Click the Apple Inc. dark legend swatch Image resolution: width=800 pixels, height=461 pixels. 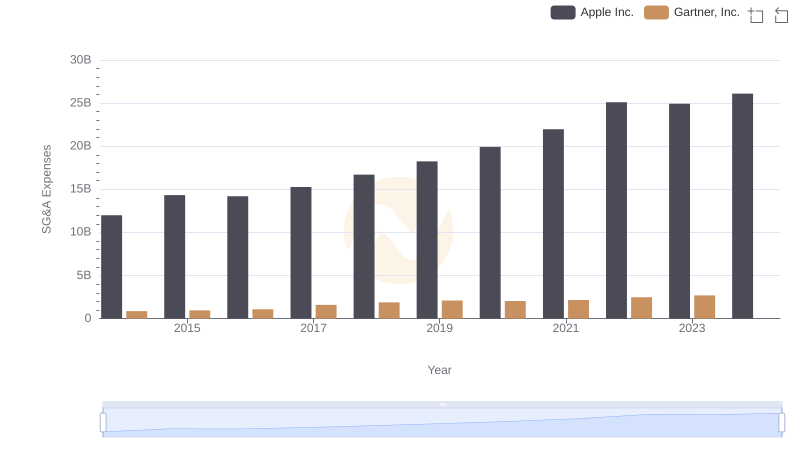(563, 12)
